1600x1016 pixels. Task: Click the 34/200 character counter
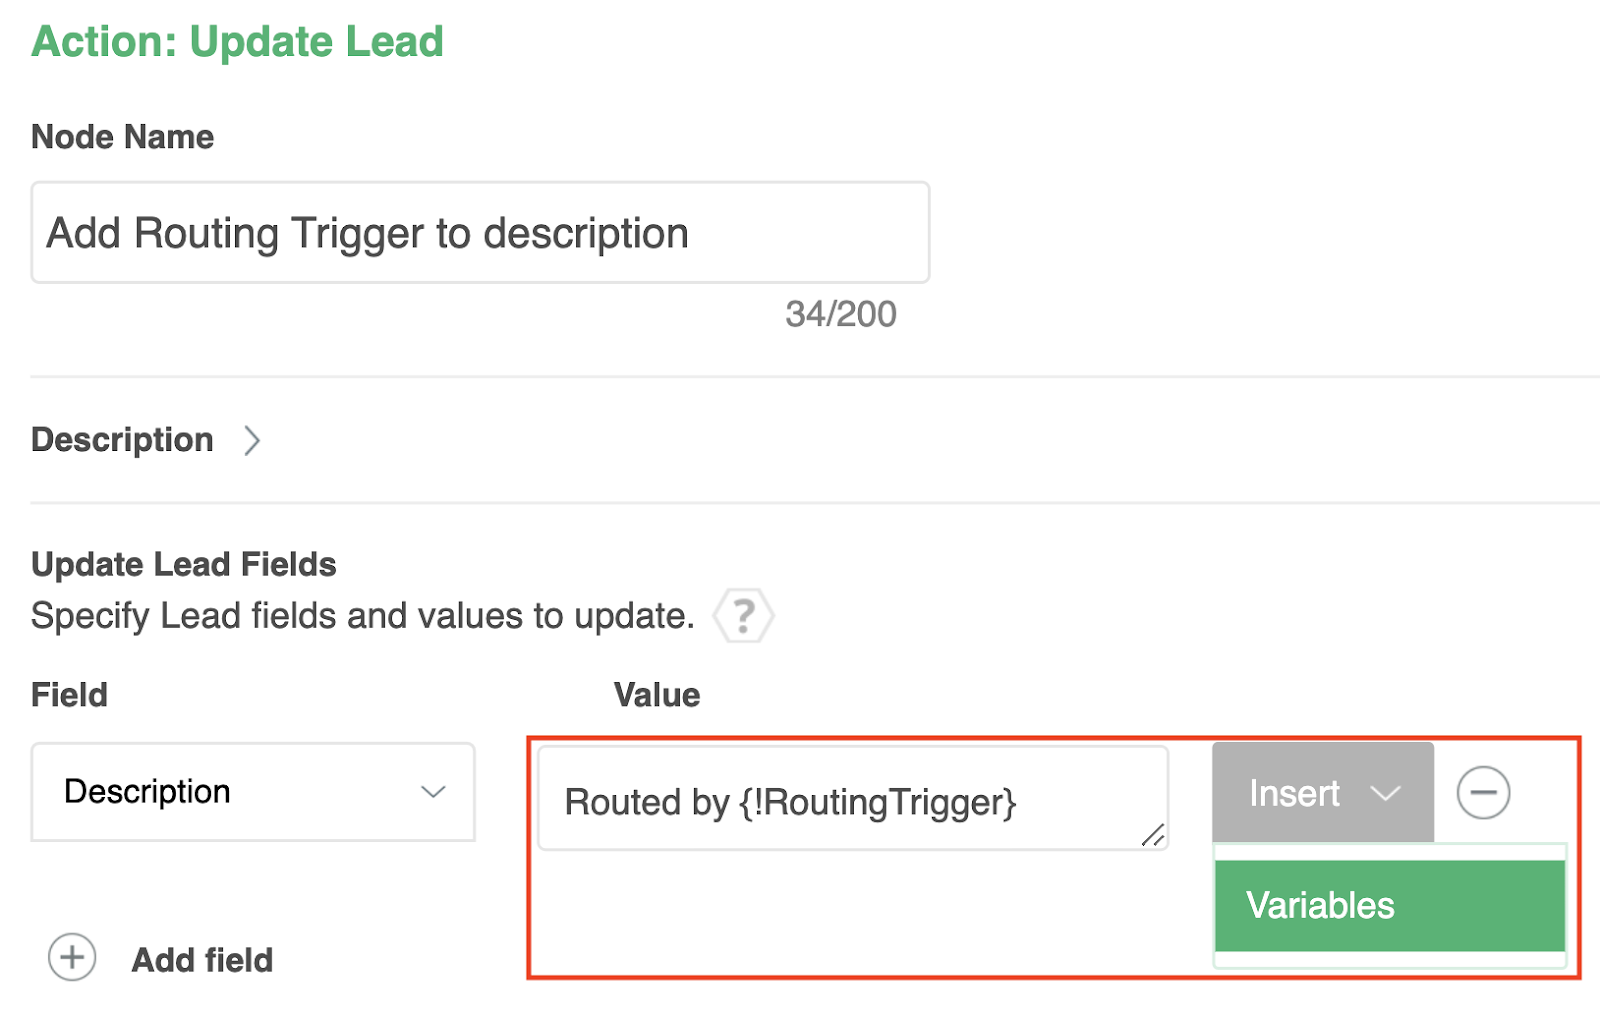coord(840,314)
